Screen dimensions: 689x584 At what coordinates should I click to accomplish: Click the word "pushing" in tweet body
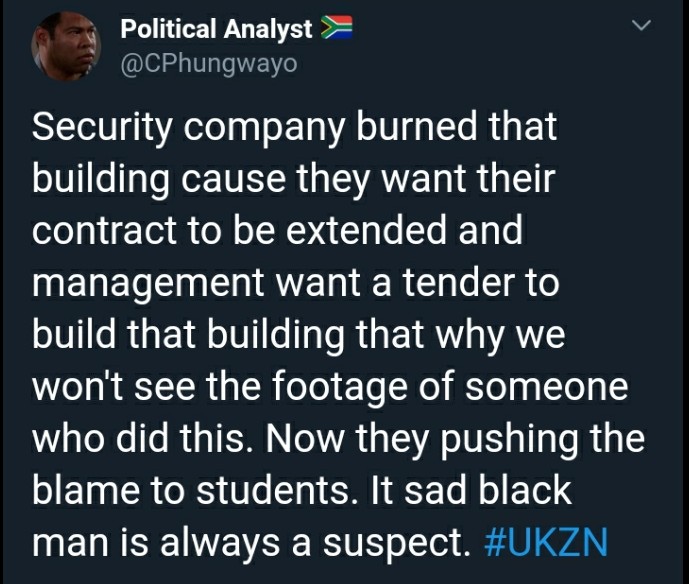pyautogui.click(x=510, y=441)
